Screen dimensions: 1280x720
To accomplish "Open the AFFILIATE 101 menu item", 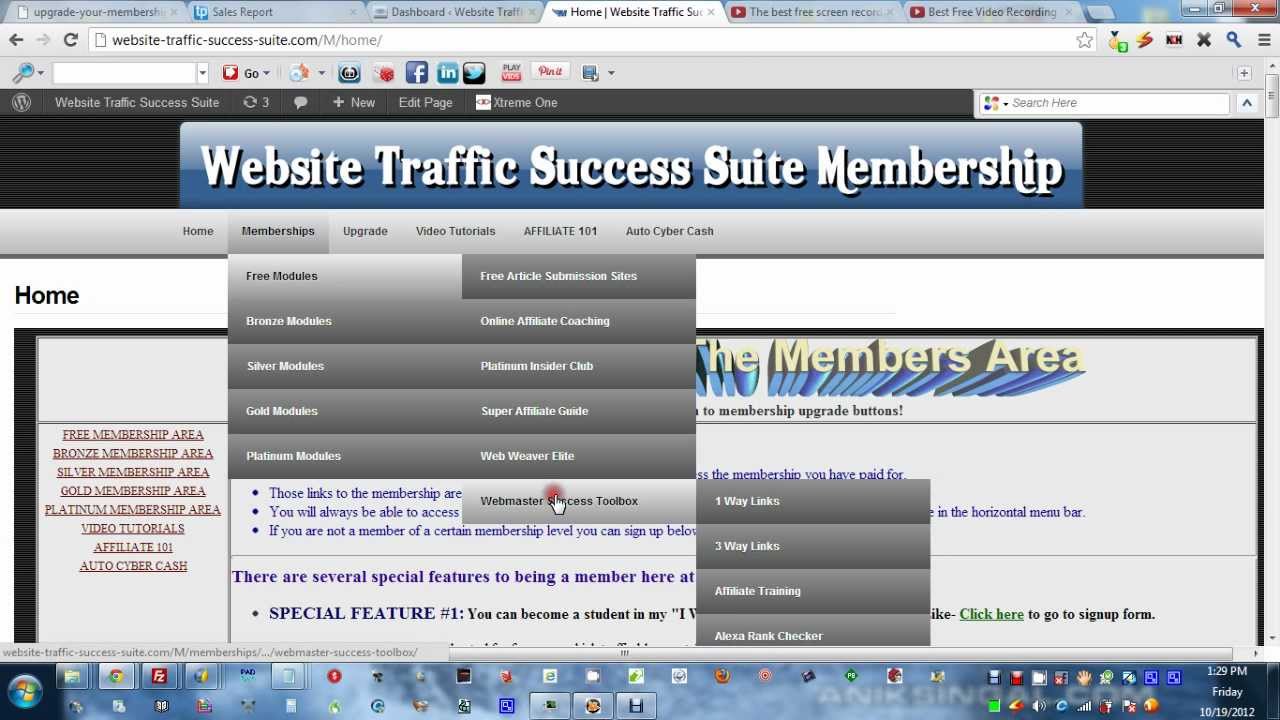I will tap(560, 231).
